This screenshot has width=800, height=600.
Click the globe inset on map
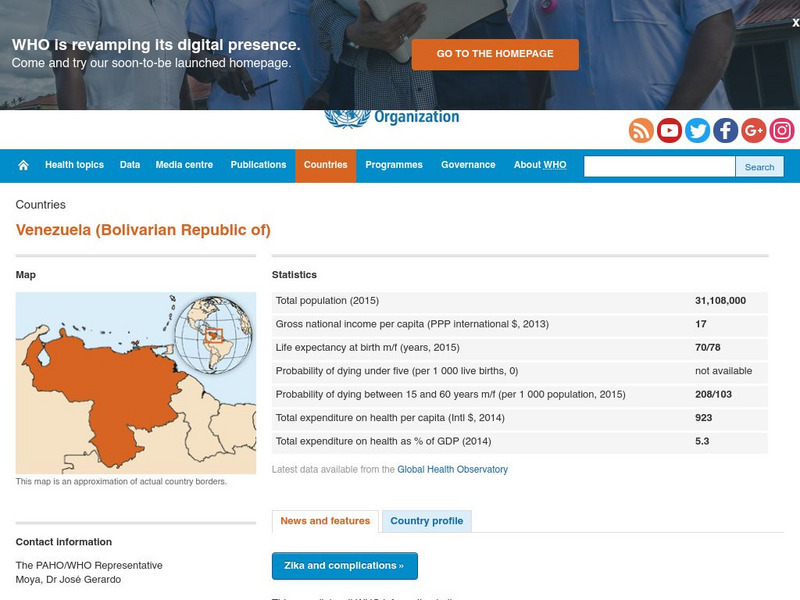(213, 335)
